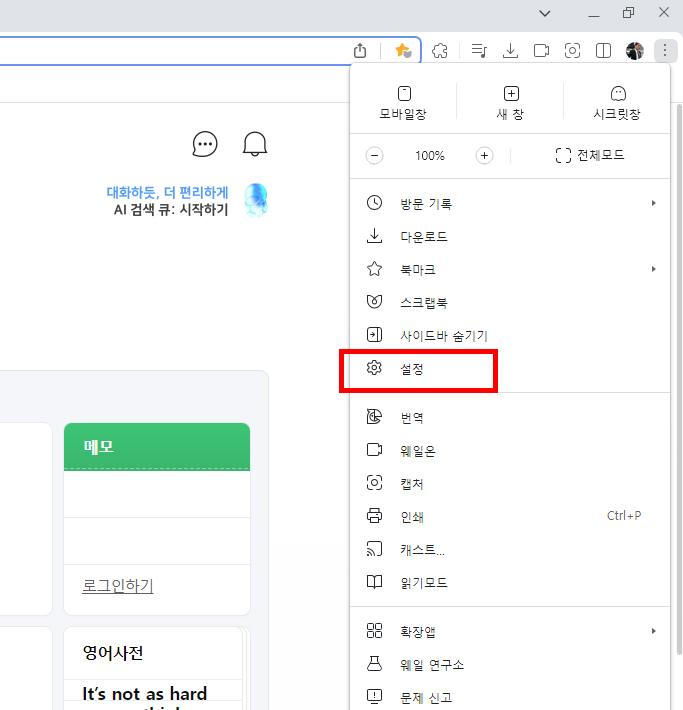Open 확장앱 extensions menu item
Screen dimensions: 683x710
click(510, 632)
